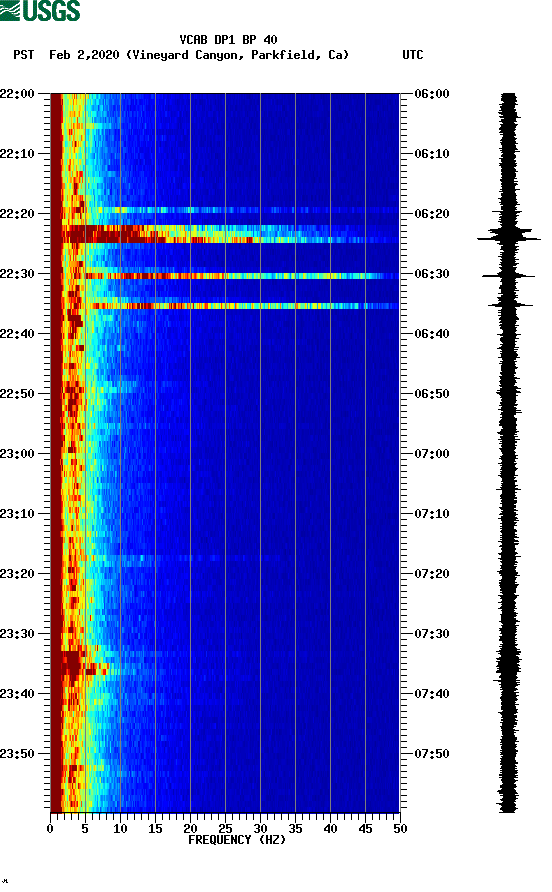Click the 25 Hz frequency axis label
Screen dimensions: 552x892
pyautogui.click(x=225, y=828)
